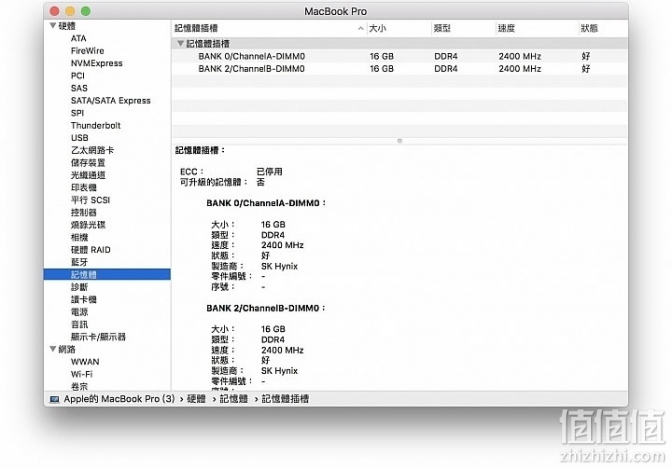Click 記憶體 in the path bar
This screenshot has height=469, width=672.
[234, 399]
